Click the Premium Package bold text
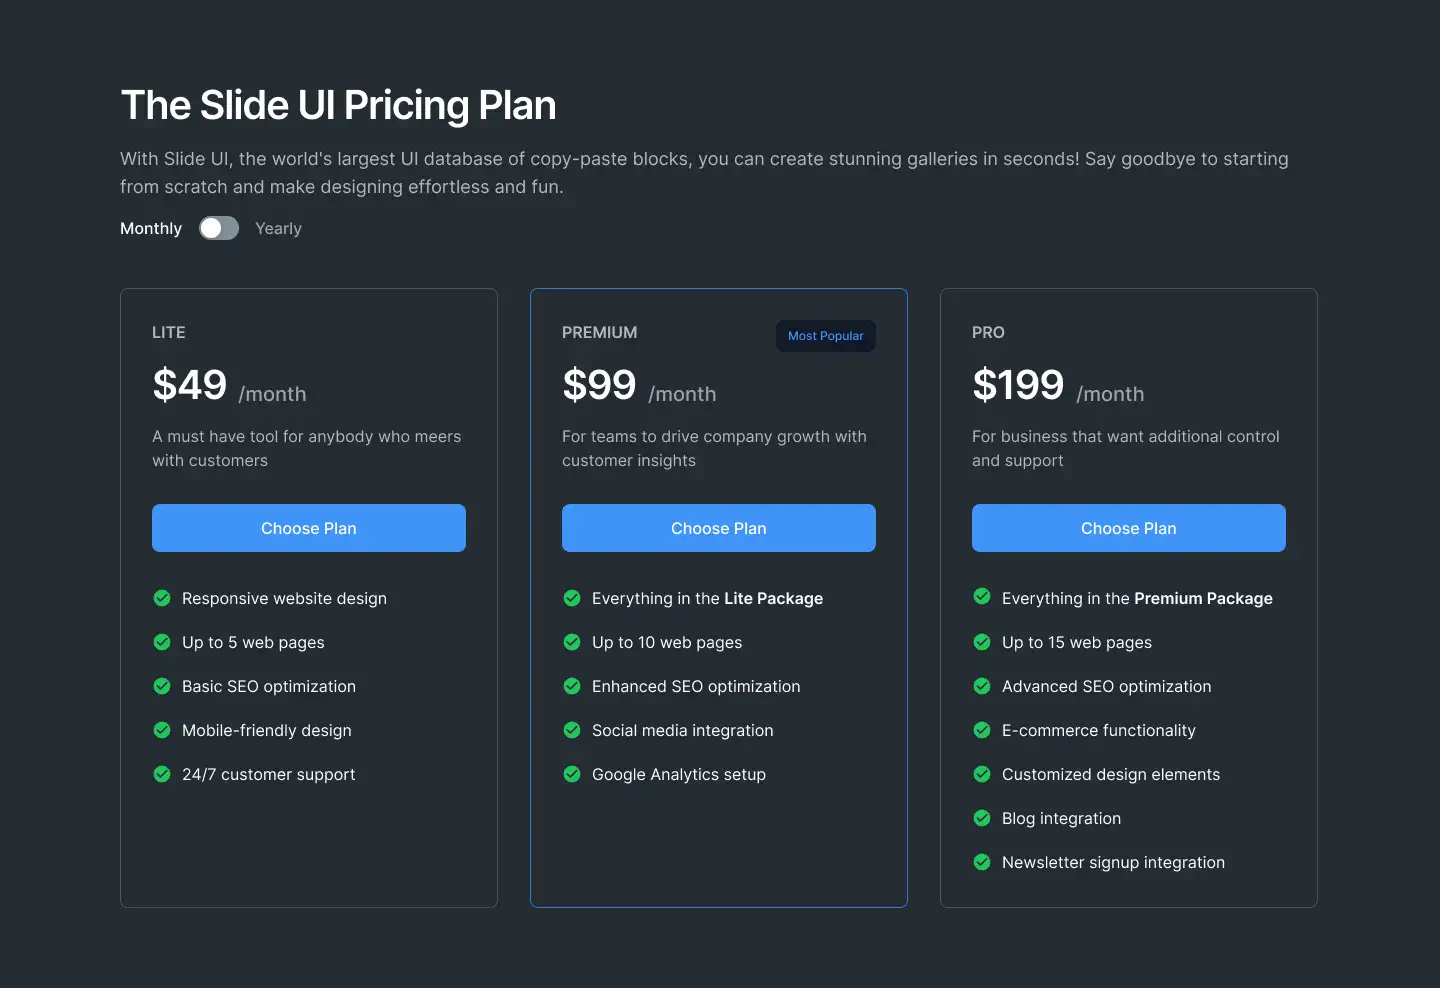The width and height of the screenshot is (1440, 988). [1203, 598]
